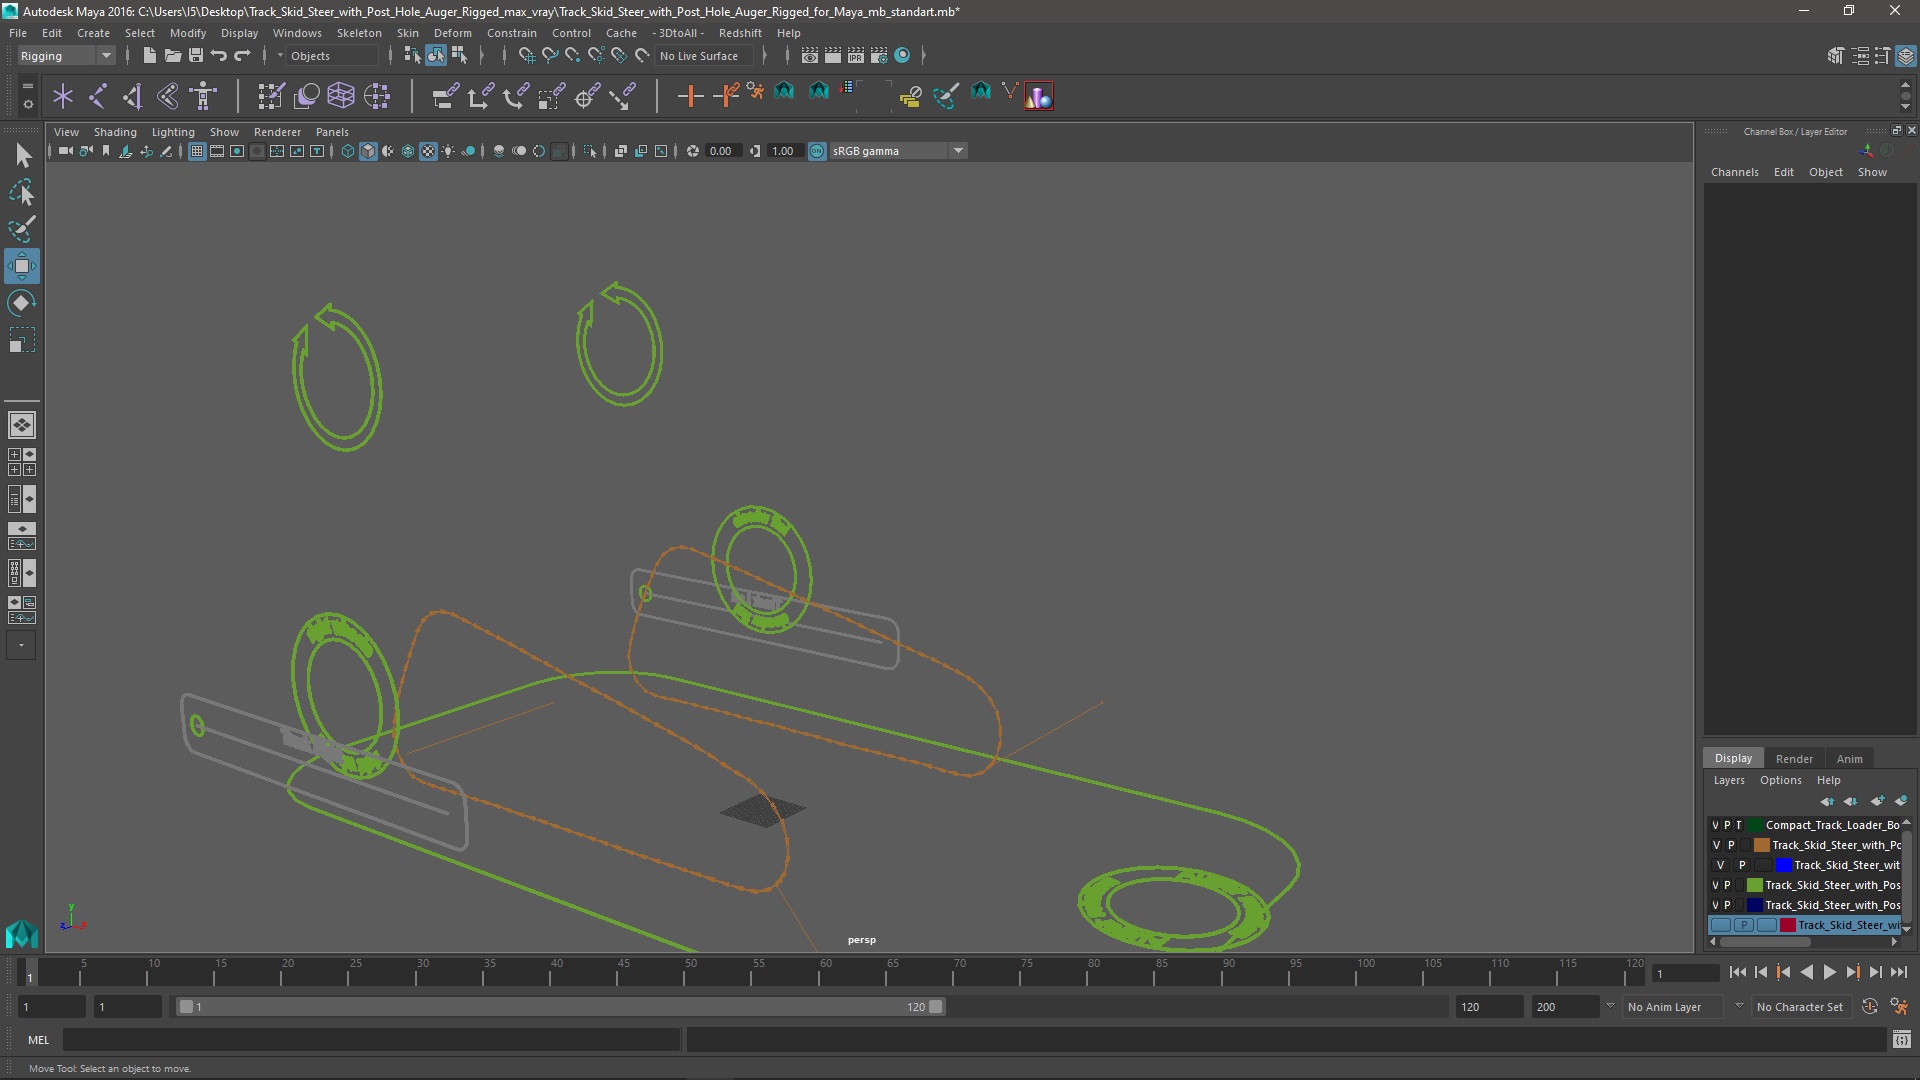The width and height of the screenshot is (1920, 1080).
Task: Click the red color swatch of the selected layer
Action: tap(1787, 925)
